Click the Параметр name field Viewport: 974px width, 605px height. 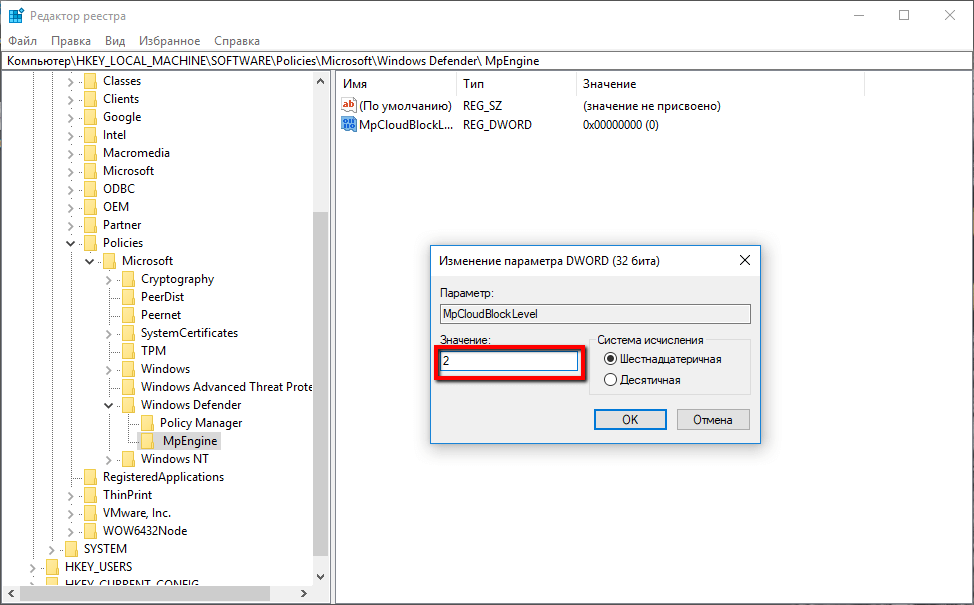tap(595, 314)
